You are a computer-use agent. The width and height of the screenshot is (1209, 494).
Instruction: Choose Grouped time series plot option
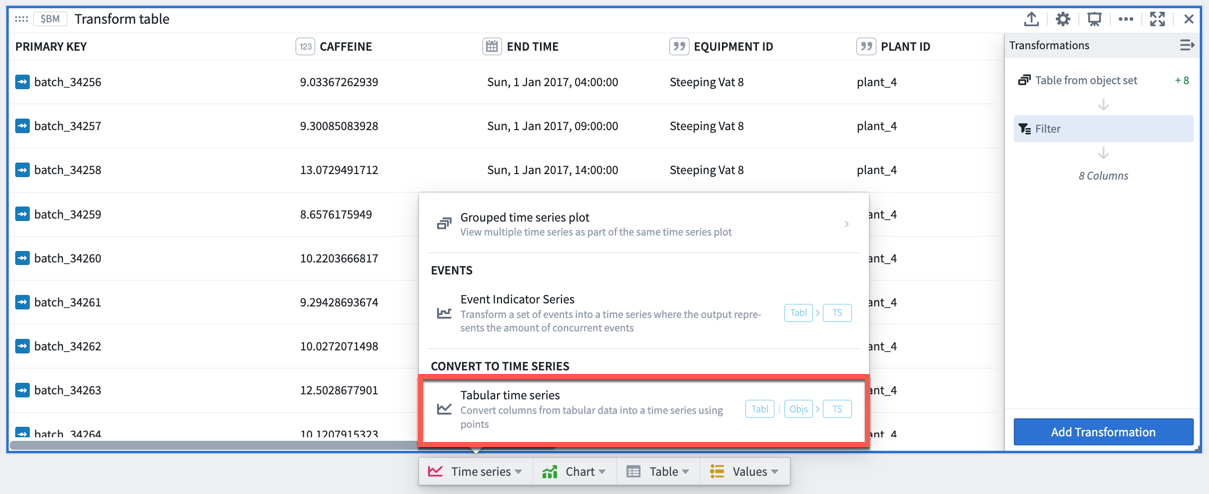643,224
